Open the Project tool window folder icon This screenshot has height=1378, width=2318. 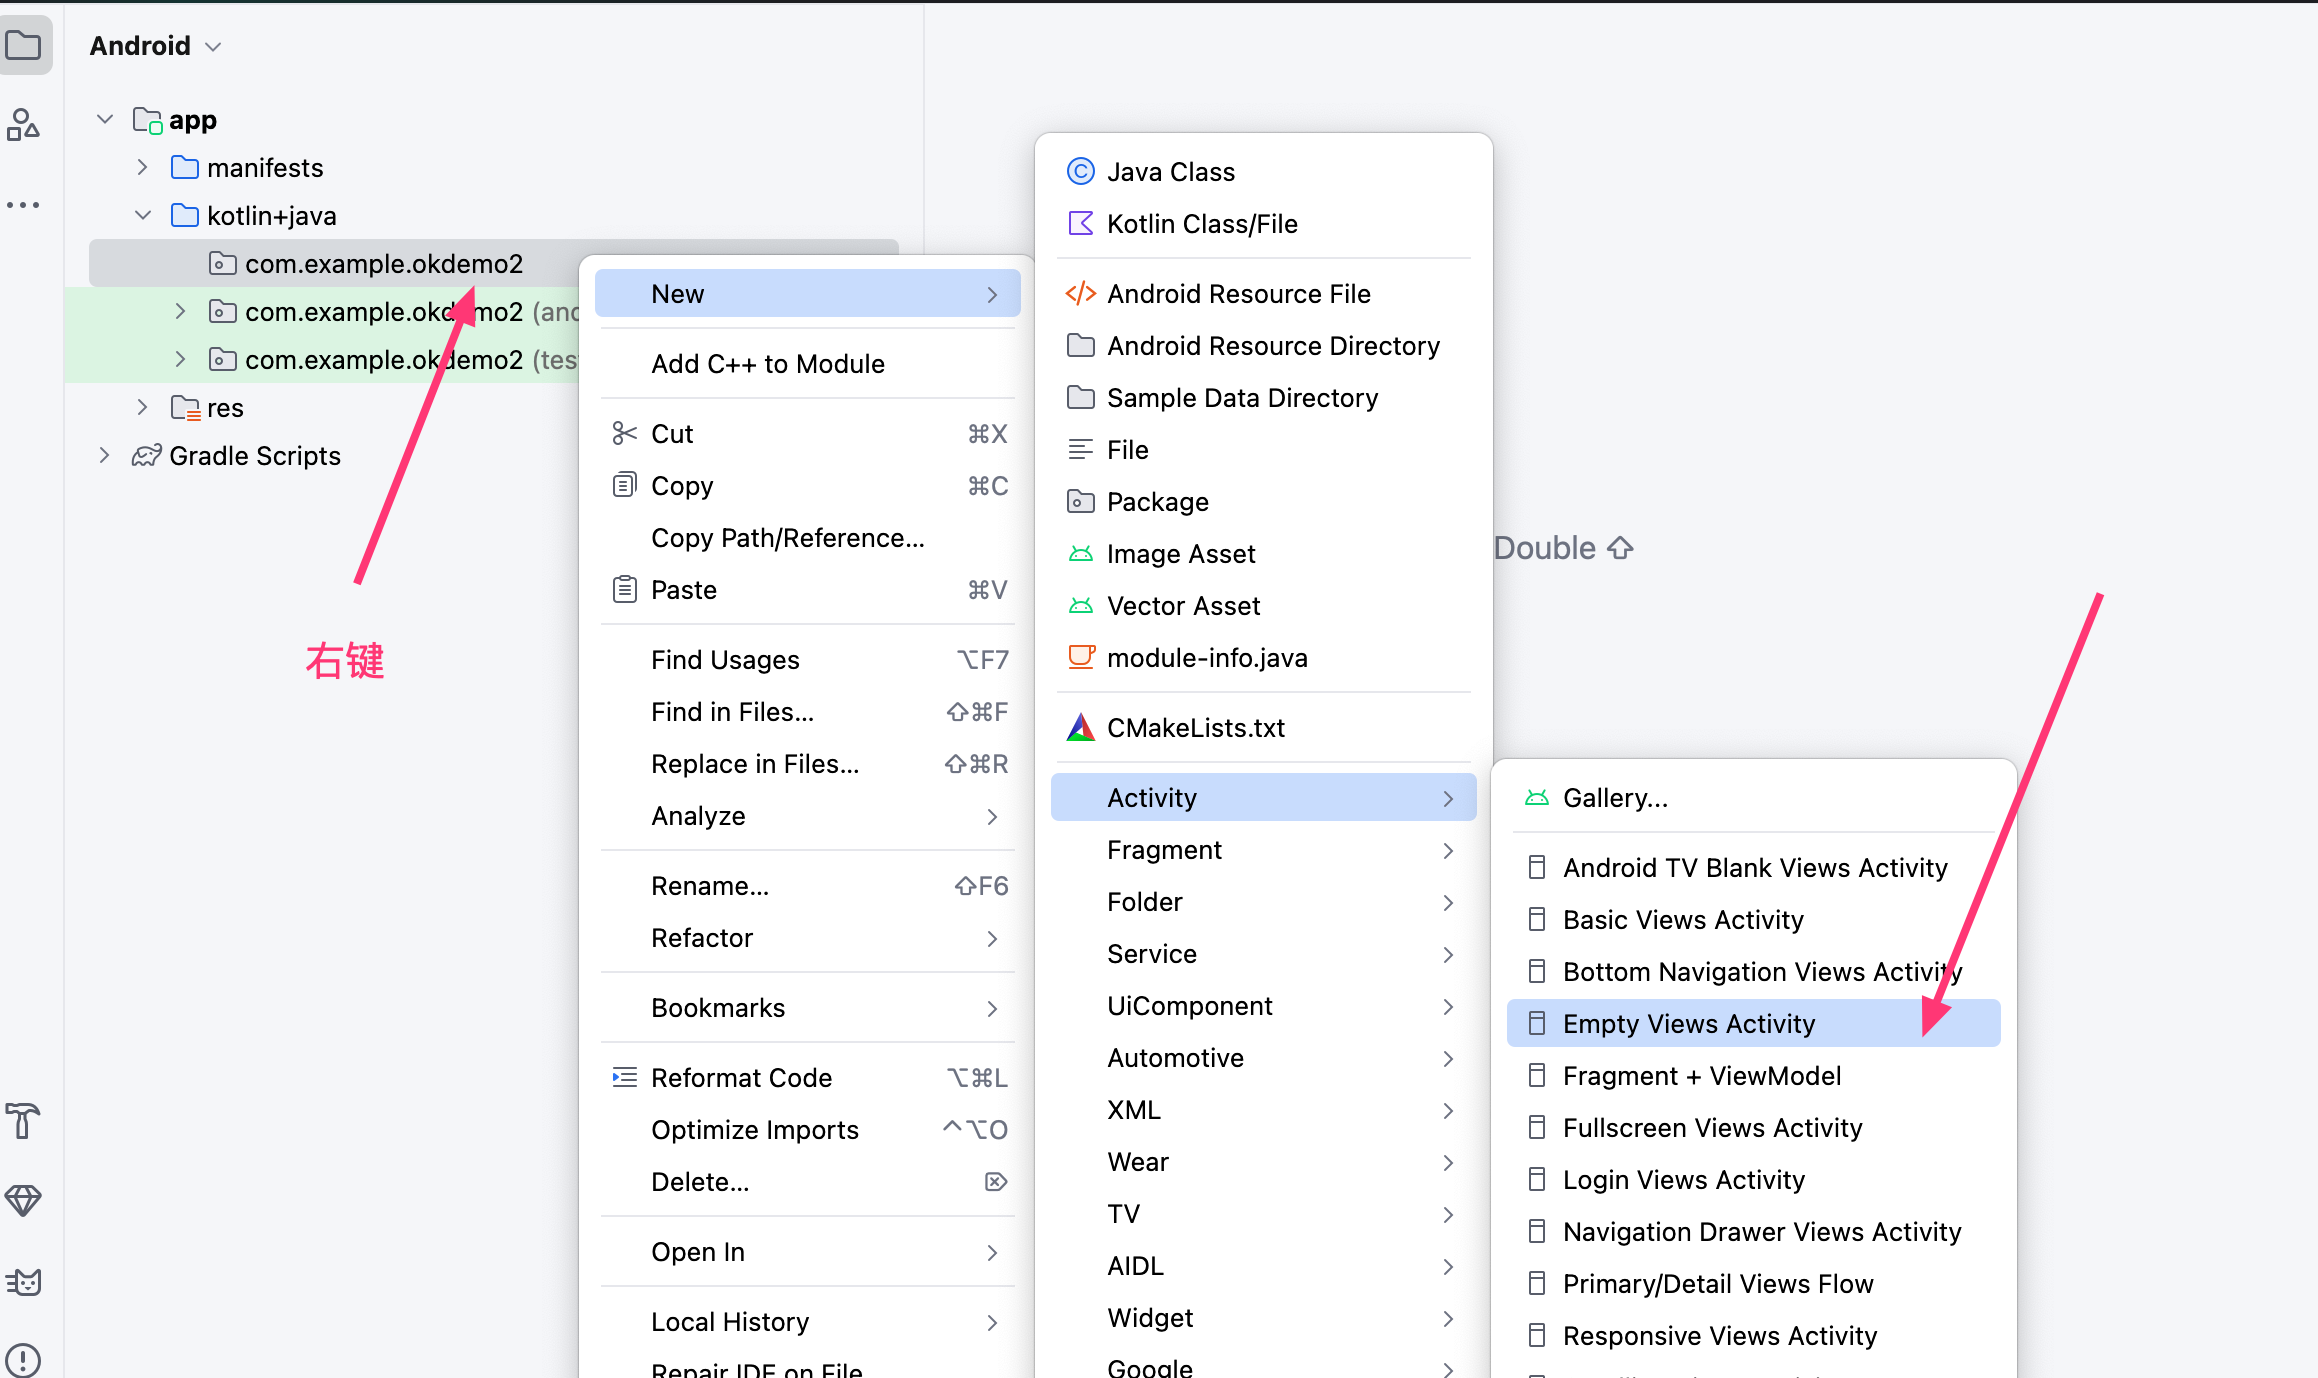click(x=24, y=46)
